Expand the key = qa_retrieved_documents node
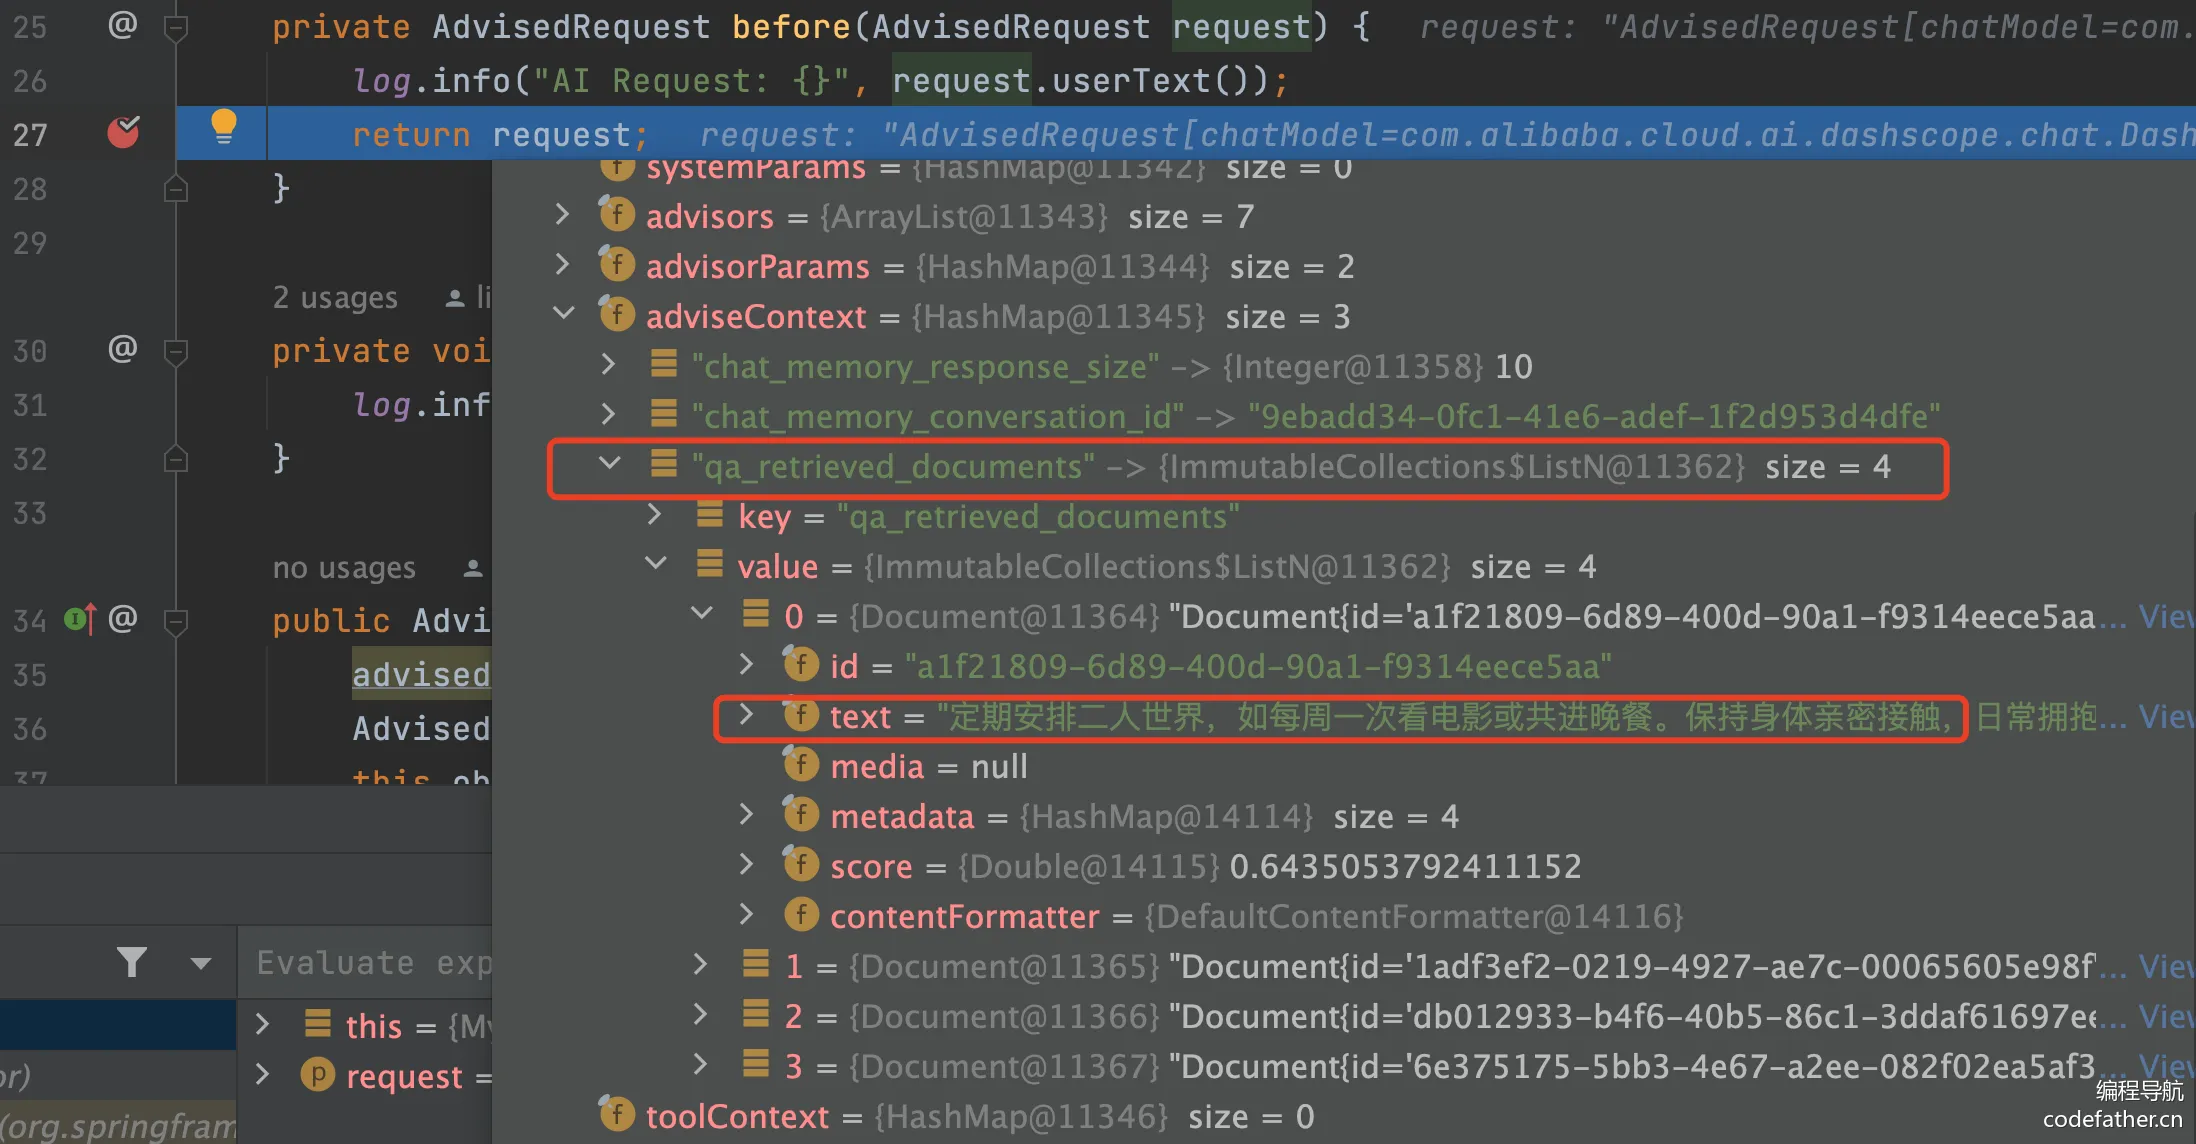Viewport: 2196px width, 1144px height. [654, 514]
